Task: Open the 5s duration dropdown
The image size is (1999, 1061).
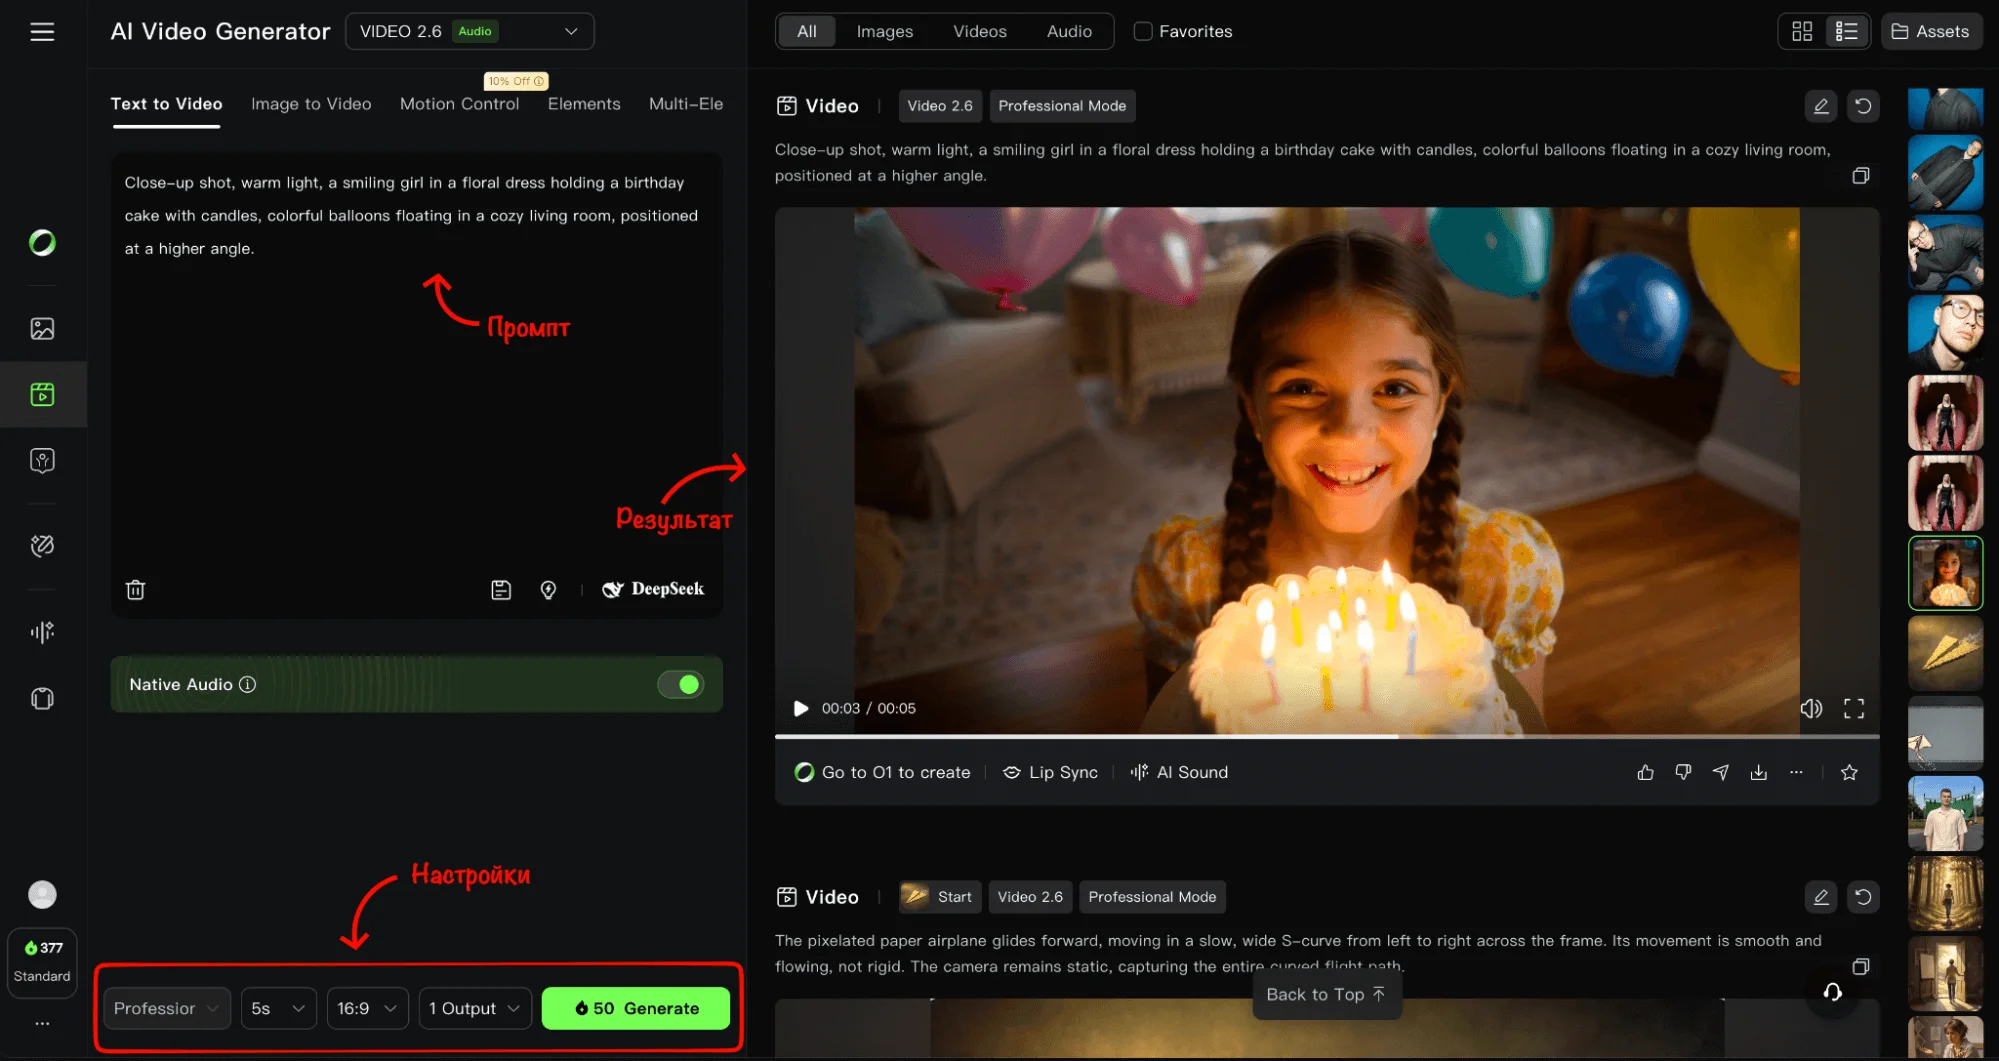Action: click(x=278, y=1008)
